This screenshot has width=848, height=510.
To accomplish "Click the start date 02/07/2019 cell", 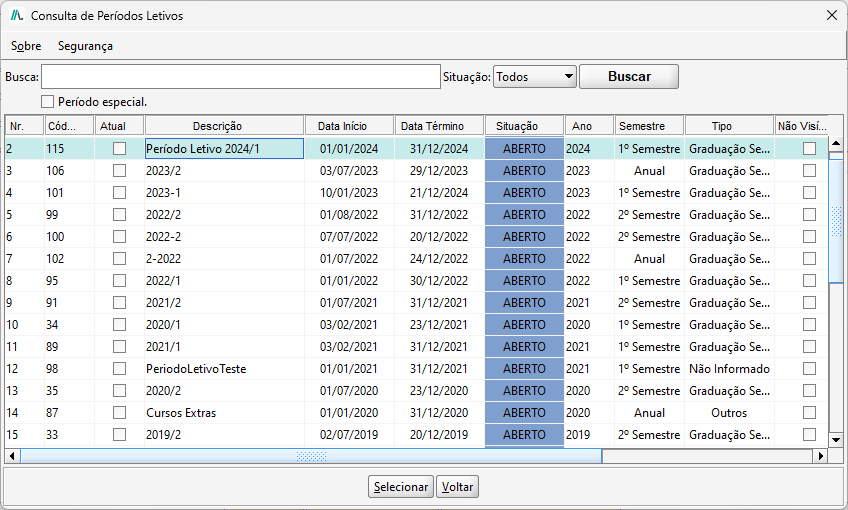I will click(x=349, y=435).
